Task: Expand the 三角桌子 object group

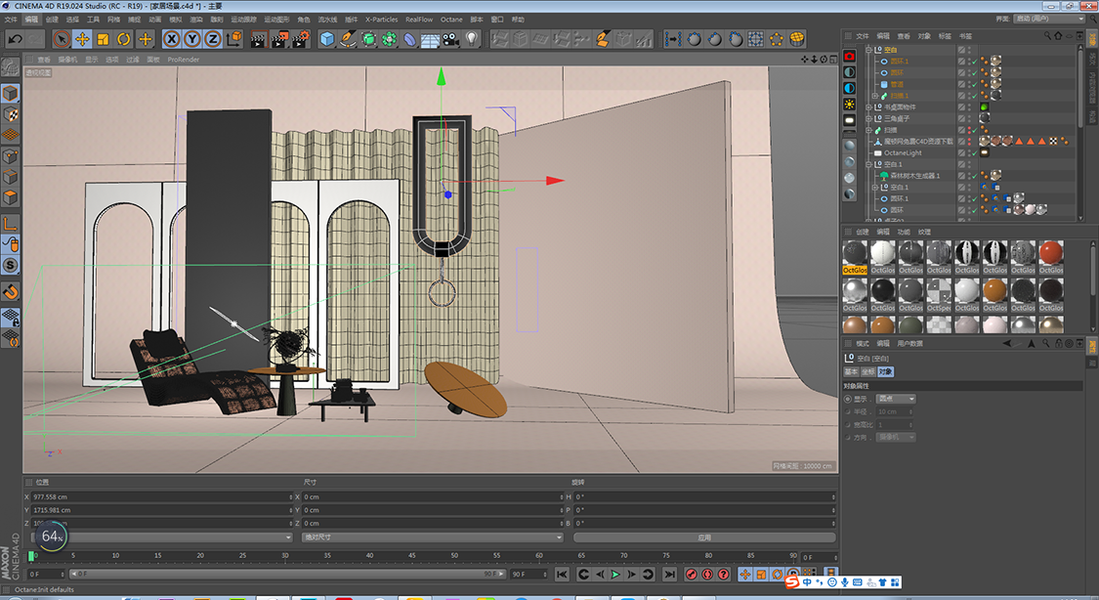Action: [x=869, y=118]
